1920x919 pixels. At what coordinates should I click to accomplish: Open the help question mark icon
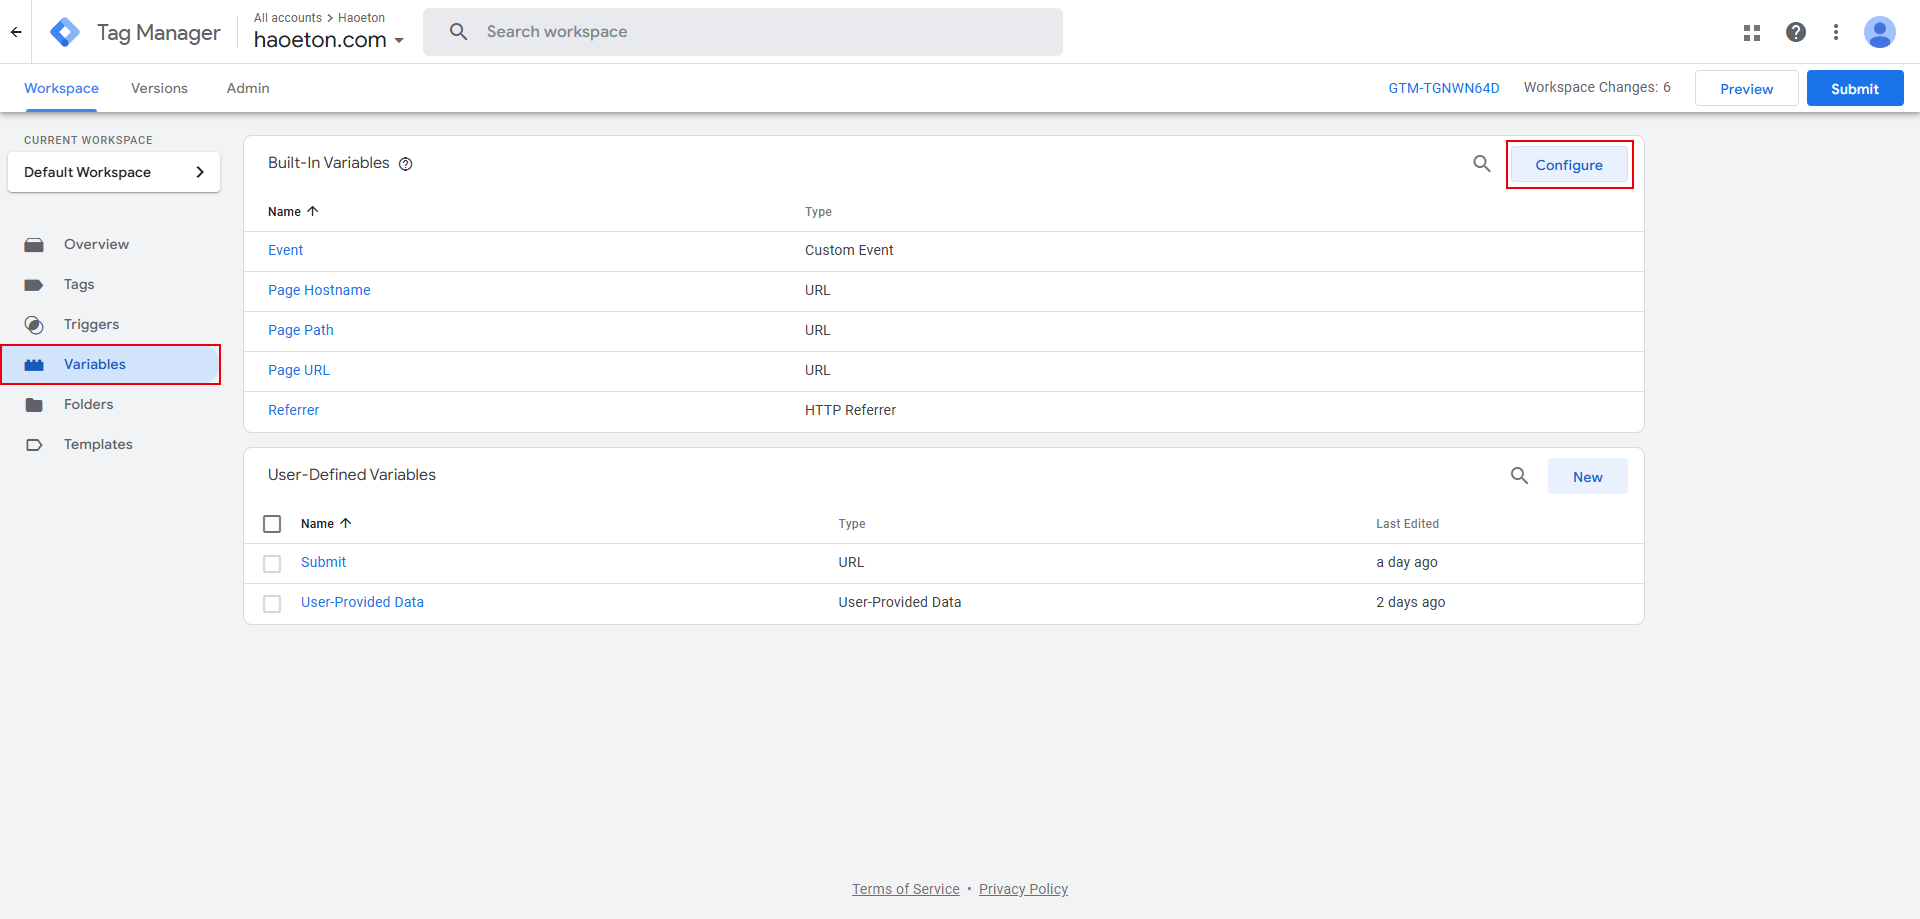[x=1796, y=32]
